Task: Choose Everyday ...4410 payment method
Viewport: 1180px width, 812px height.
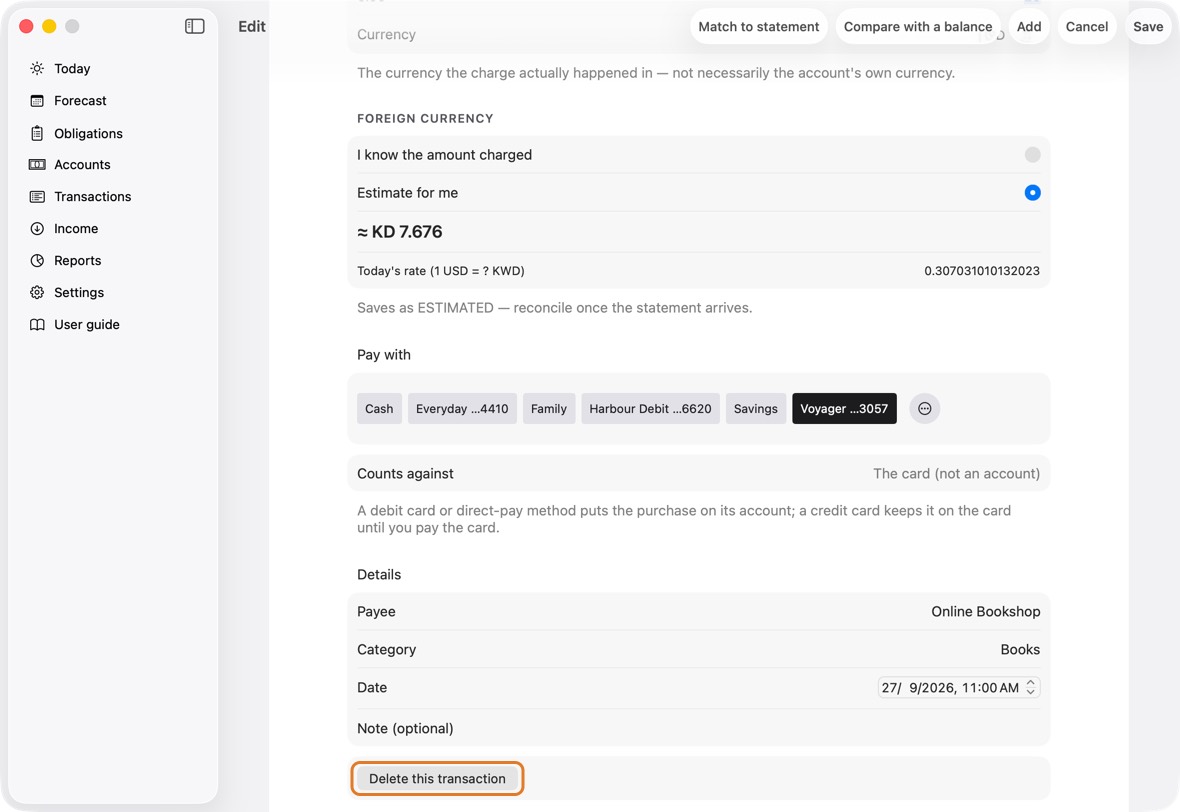Action: pos(462,409)
